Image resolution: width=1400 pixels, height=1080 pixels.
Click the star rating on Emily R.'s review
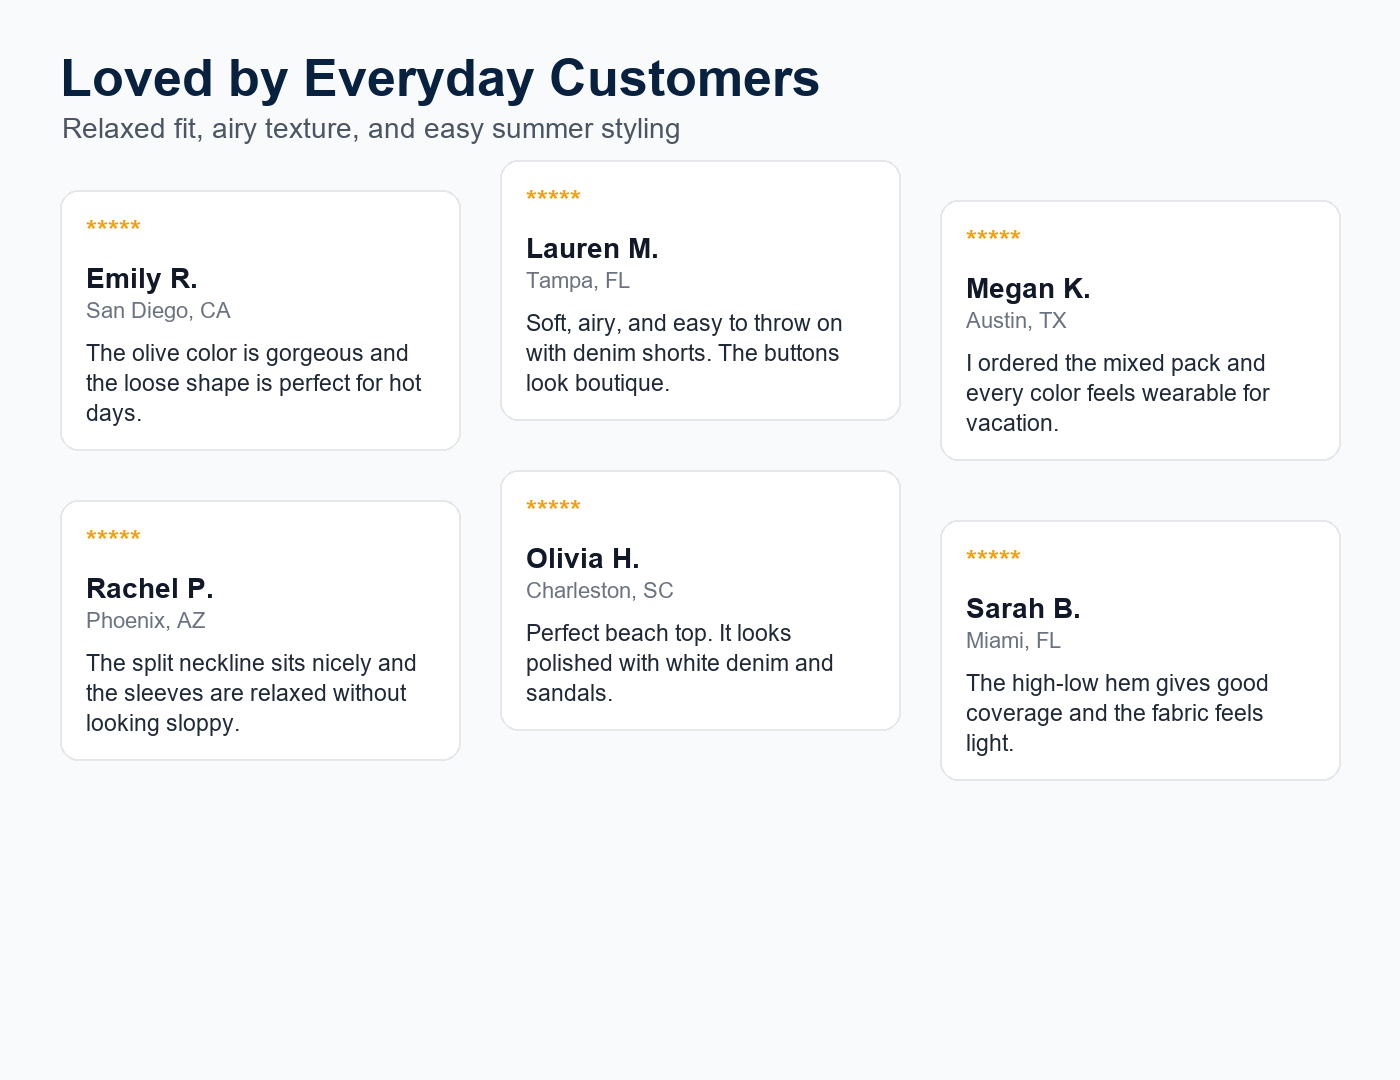pos(113,227)
